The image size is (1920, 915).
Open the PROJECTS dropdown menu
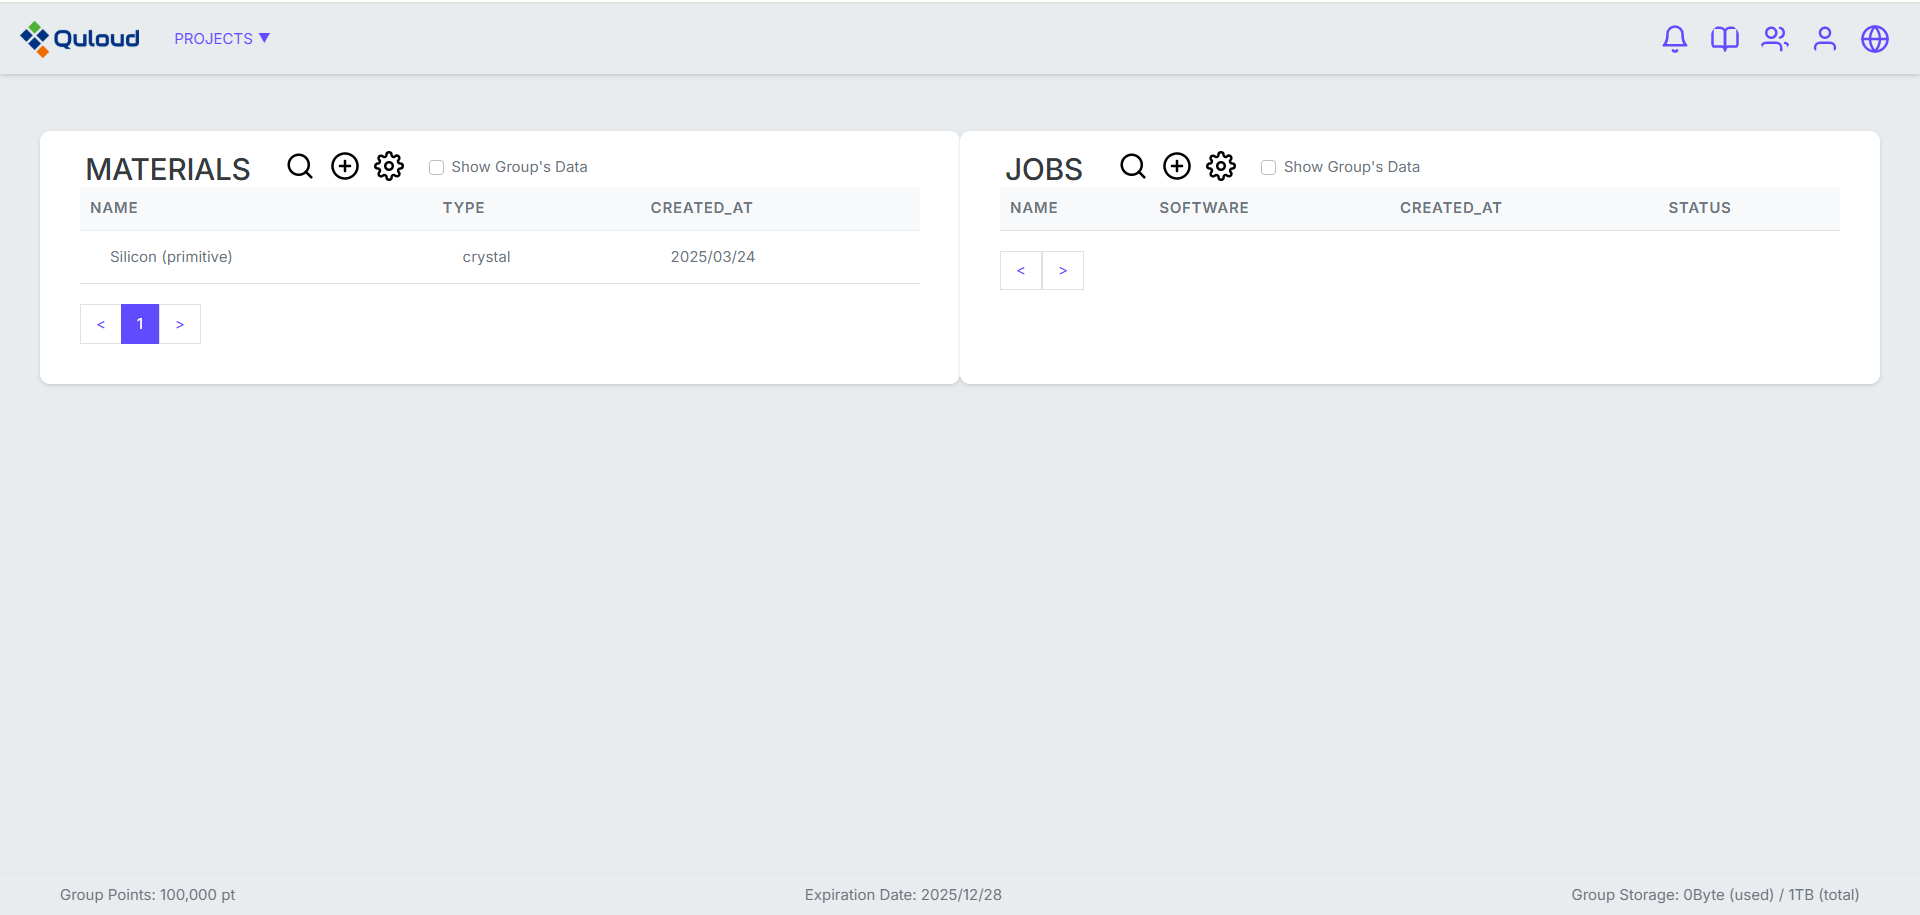tap(222, 39)
